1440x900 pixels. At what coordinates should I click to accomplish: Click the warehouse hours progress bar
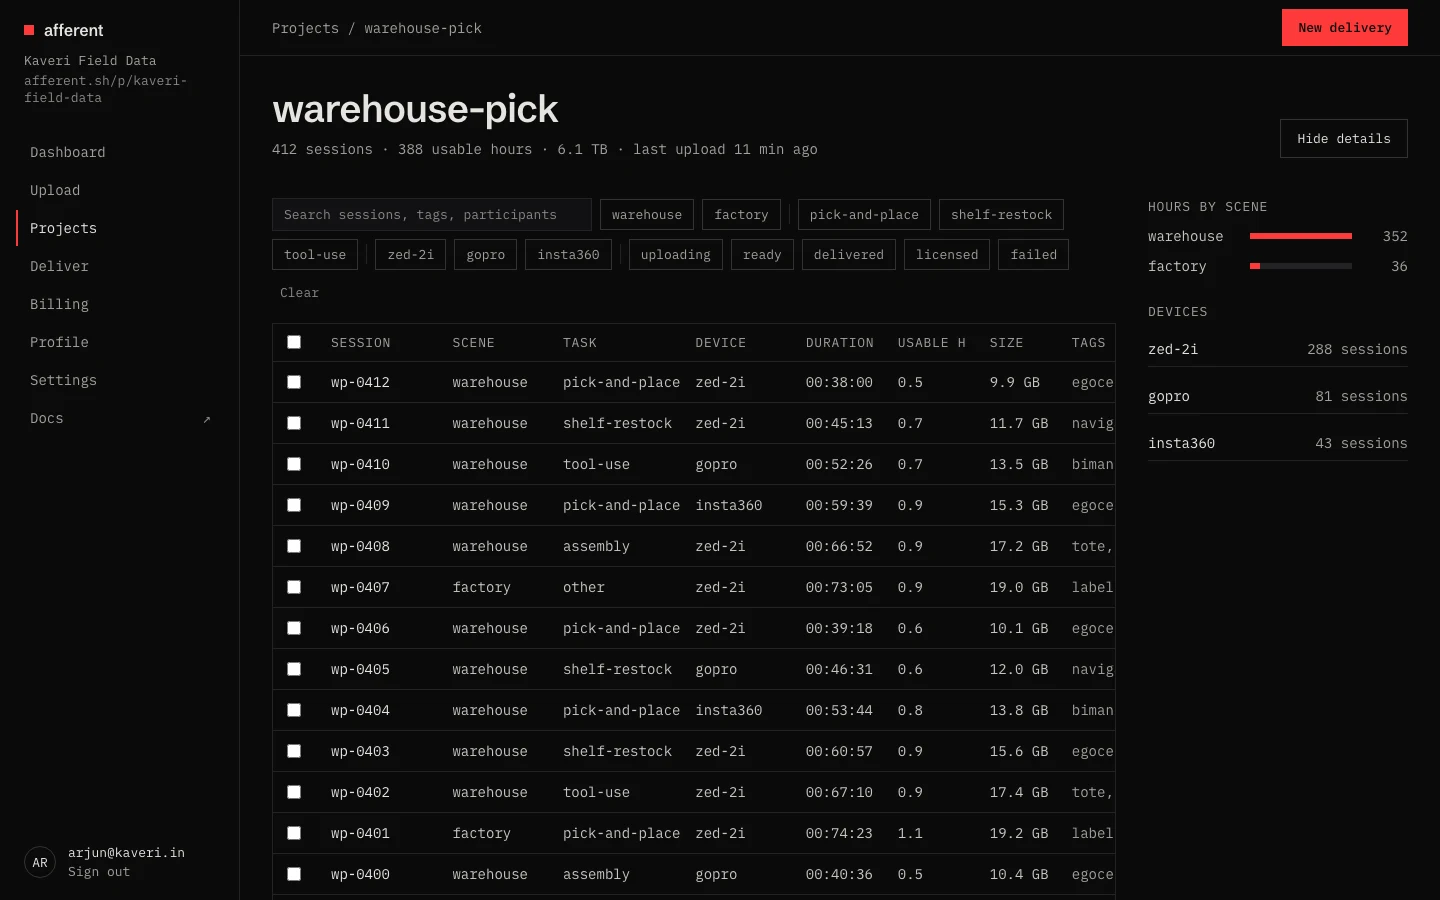point(1300,236)
